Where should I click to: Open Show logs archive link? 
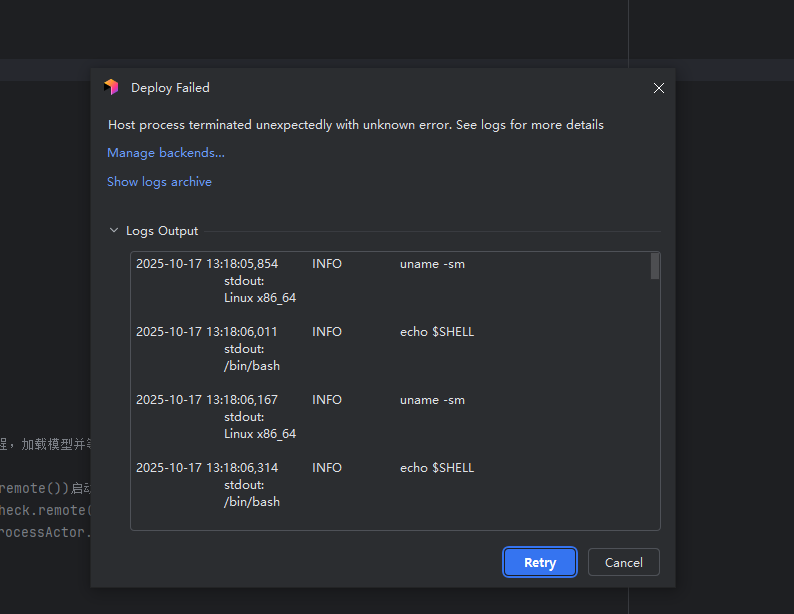click(x=159, y=182)
